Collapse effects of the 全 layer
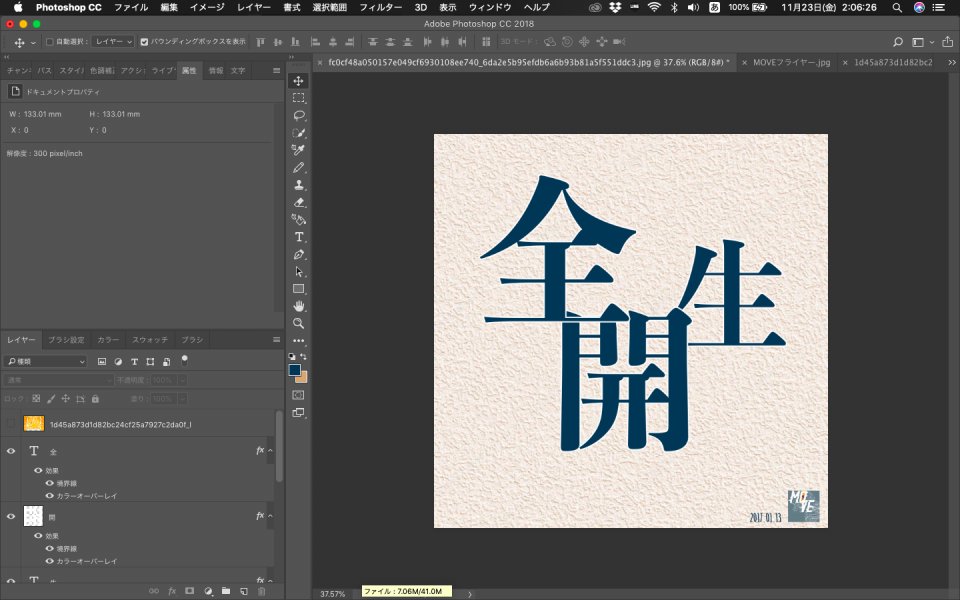The image size is (960, 600). [x=271, y=451]
